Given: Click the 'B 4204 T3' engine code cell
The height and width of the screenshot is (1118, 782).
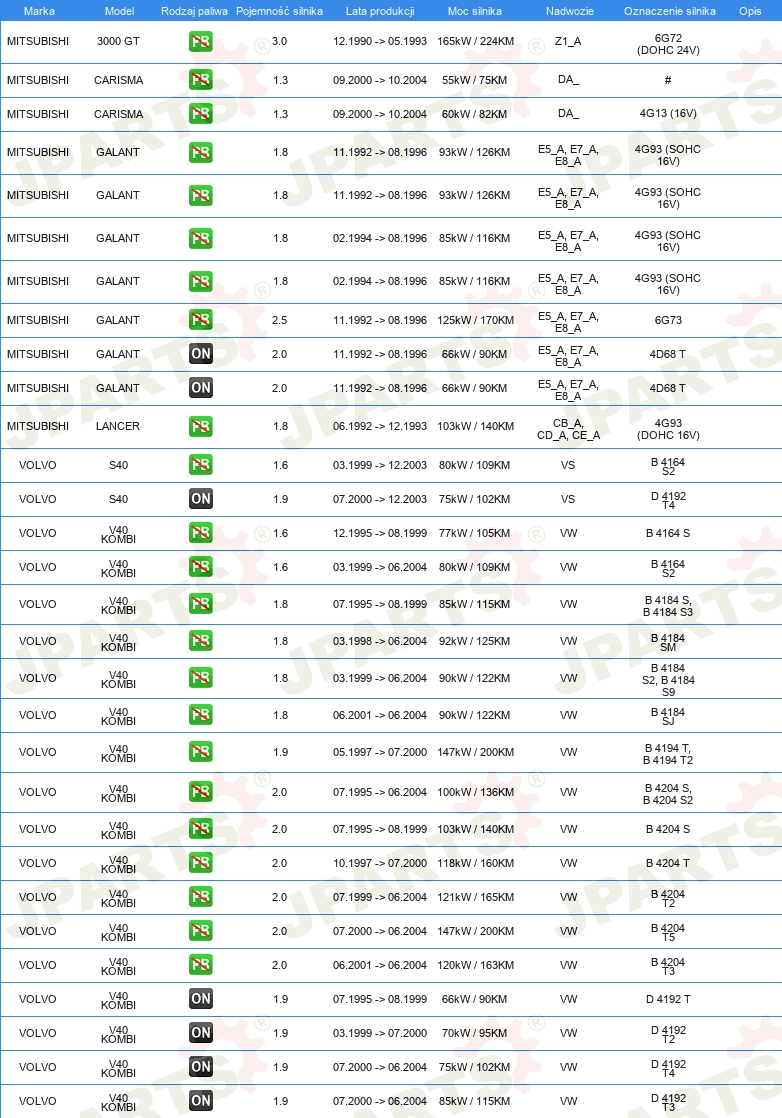Looking at the screenshot, I should click(668, 967).
